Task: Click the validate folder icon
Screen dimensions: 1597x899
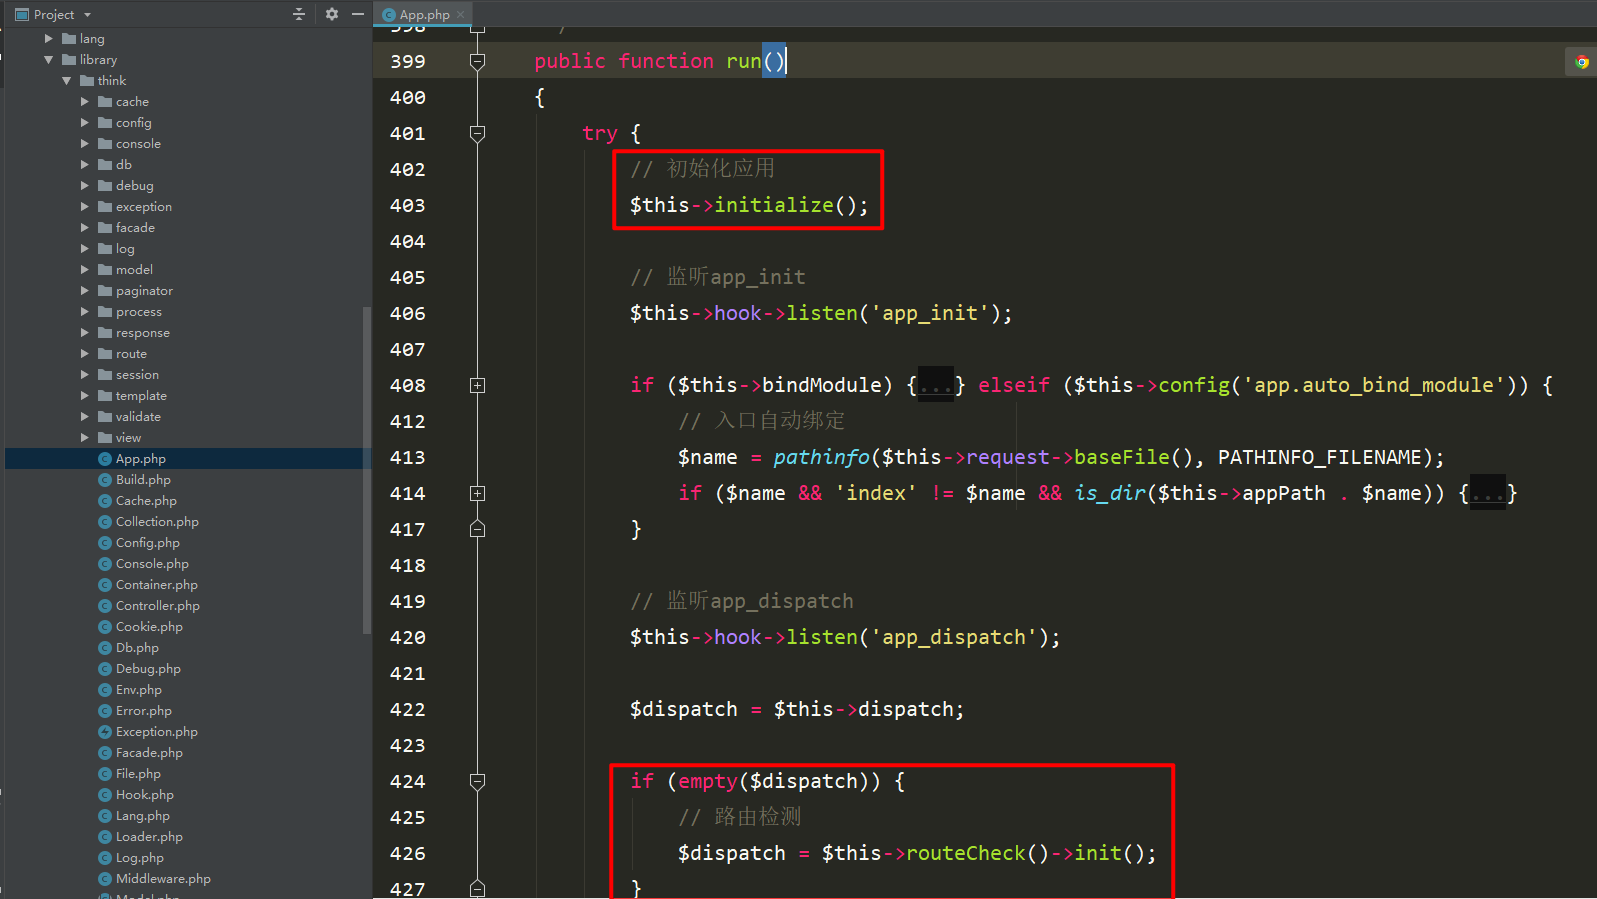Action: [105, 417]
